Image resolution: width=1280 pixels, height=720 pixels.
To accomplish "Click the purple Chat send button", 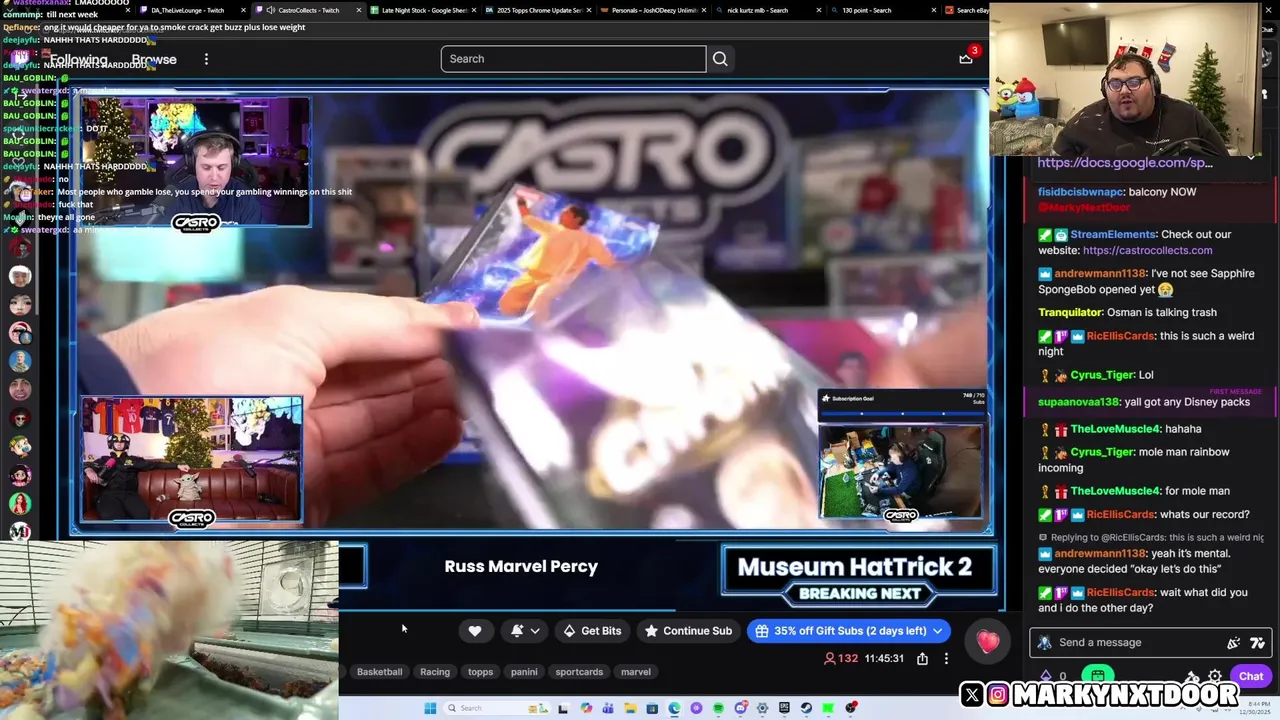I will tap(1251, 676).
